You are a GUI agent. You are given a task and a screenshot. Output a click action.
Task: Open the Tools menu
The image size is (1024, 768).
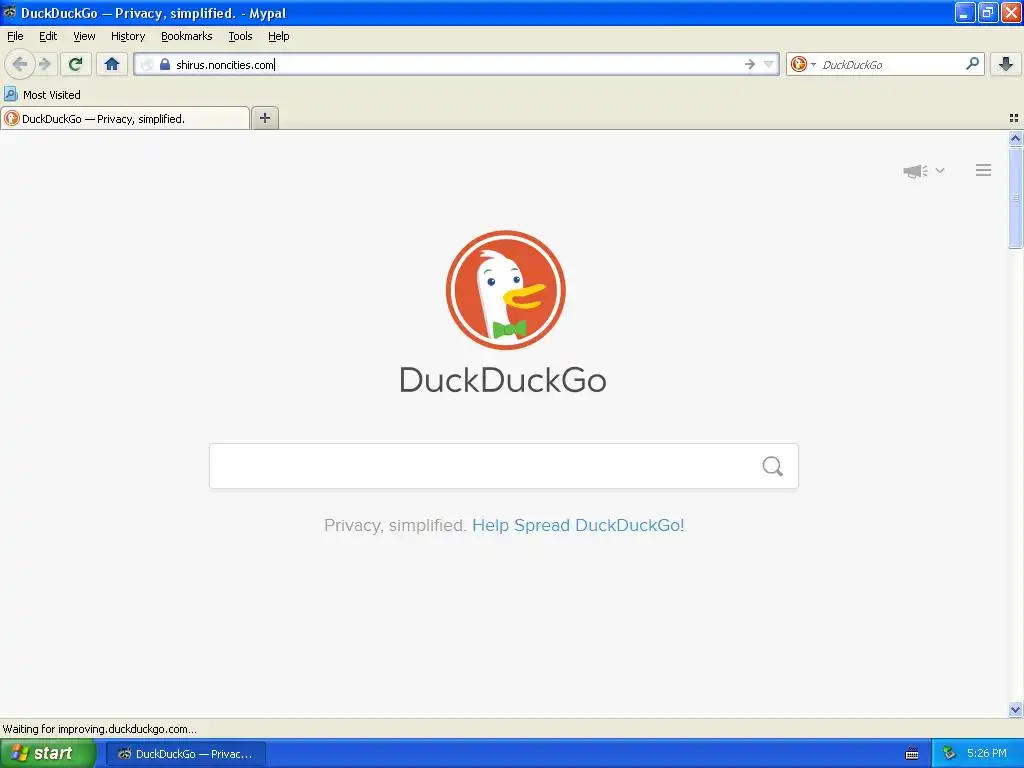click(240, 36)
